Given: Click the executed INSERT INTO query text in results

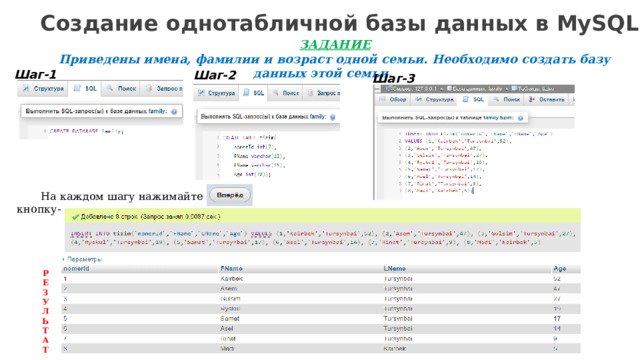Looking at the screenshot, I should coord(323,238).
